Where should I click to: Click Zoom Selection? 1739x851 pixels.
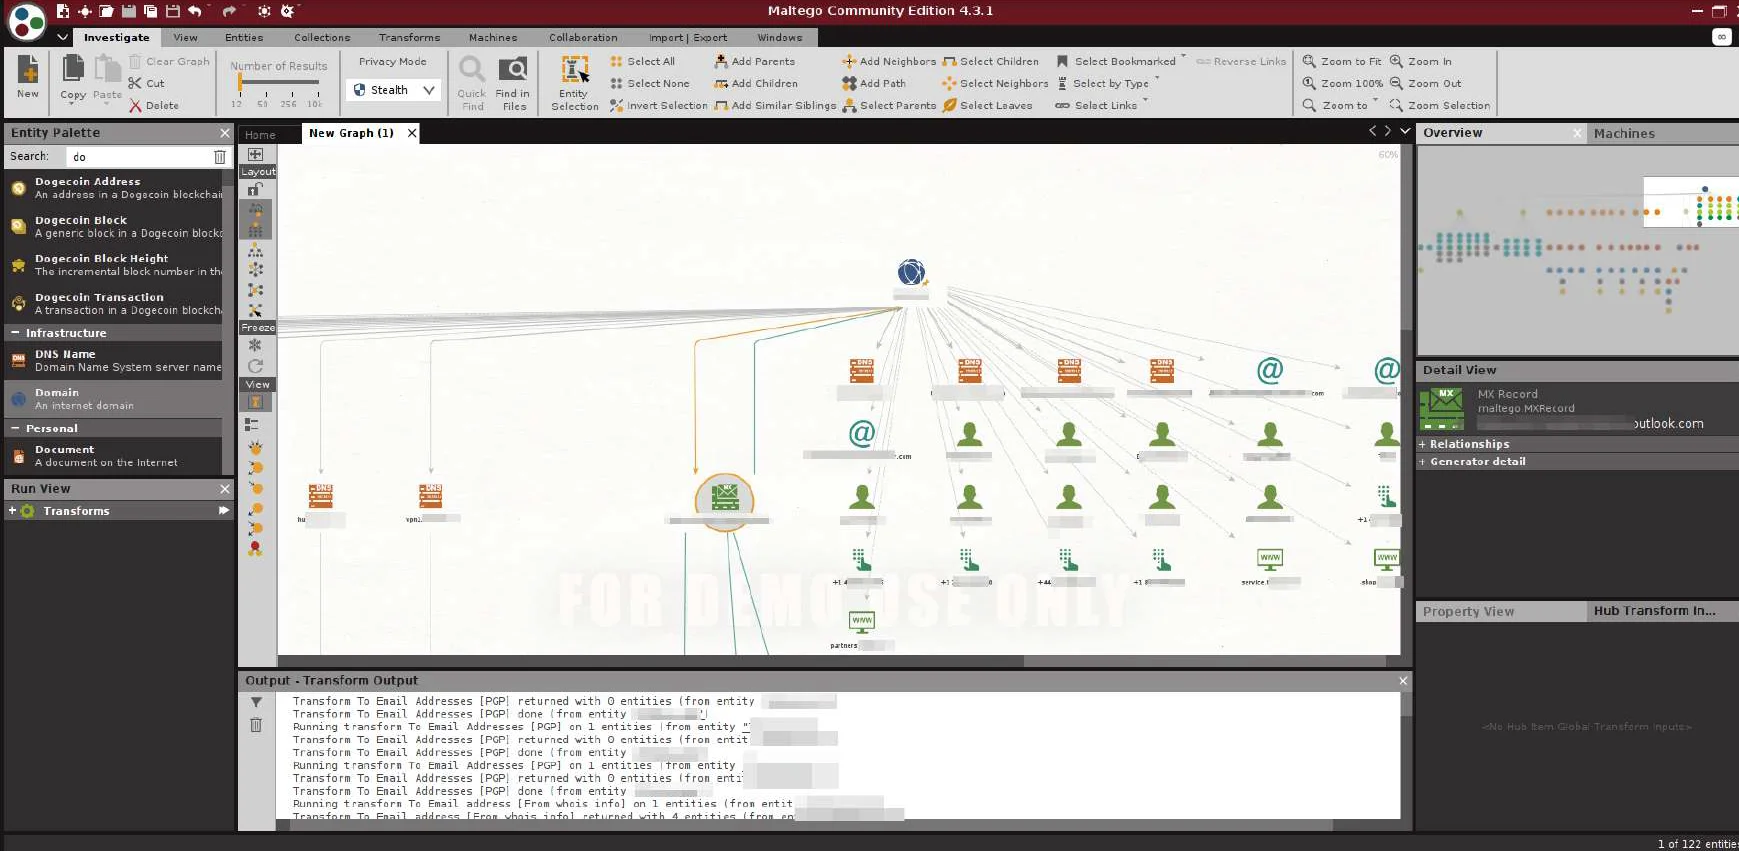pos(1440,105)
